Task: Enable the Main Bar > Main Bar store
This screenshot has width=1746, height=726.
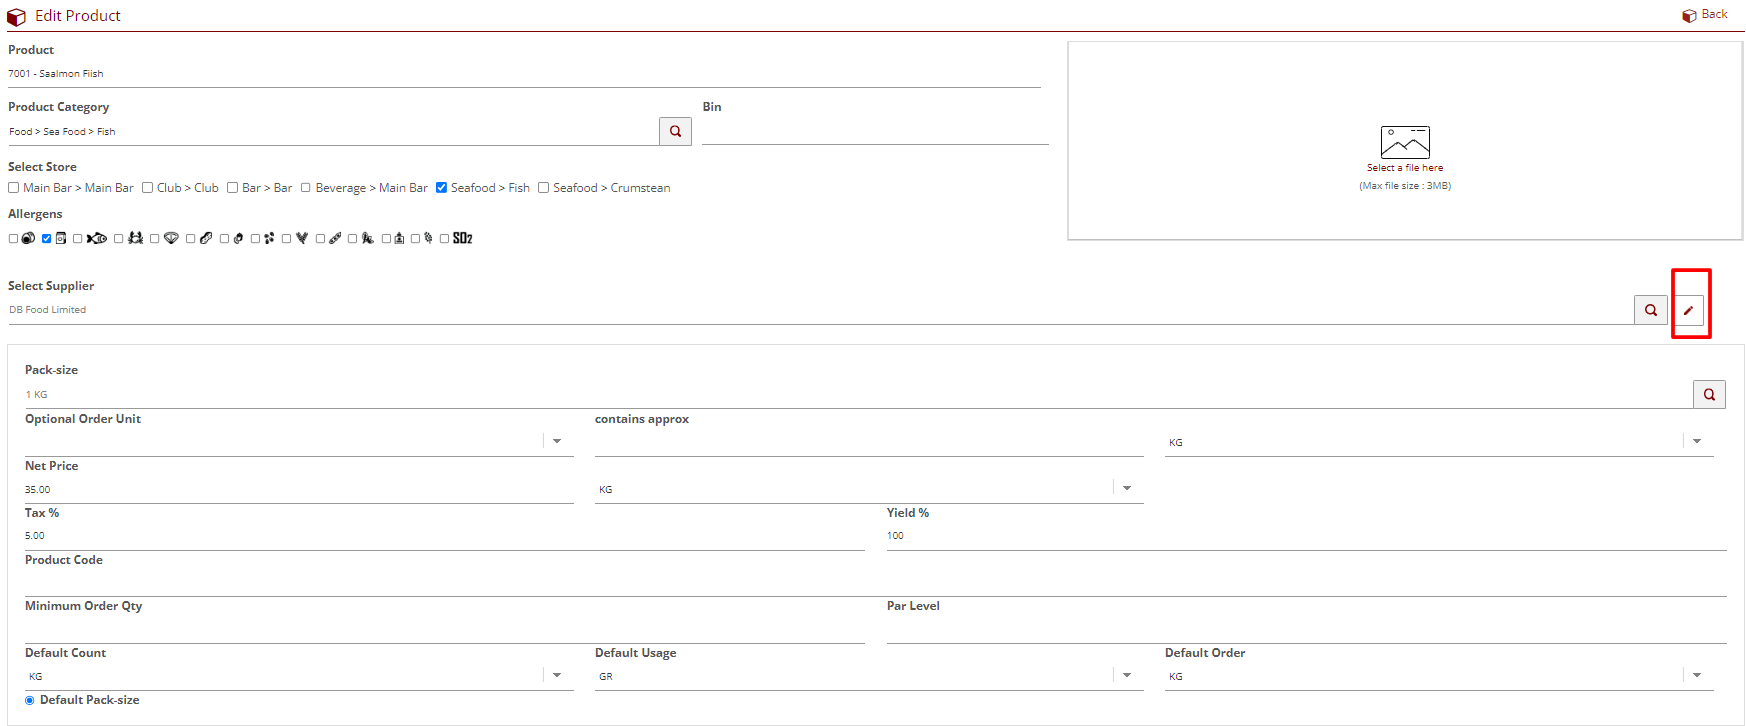Action: 14,188
